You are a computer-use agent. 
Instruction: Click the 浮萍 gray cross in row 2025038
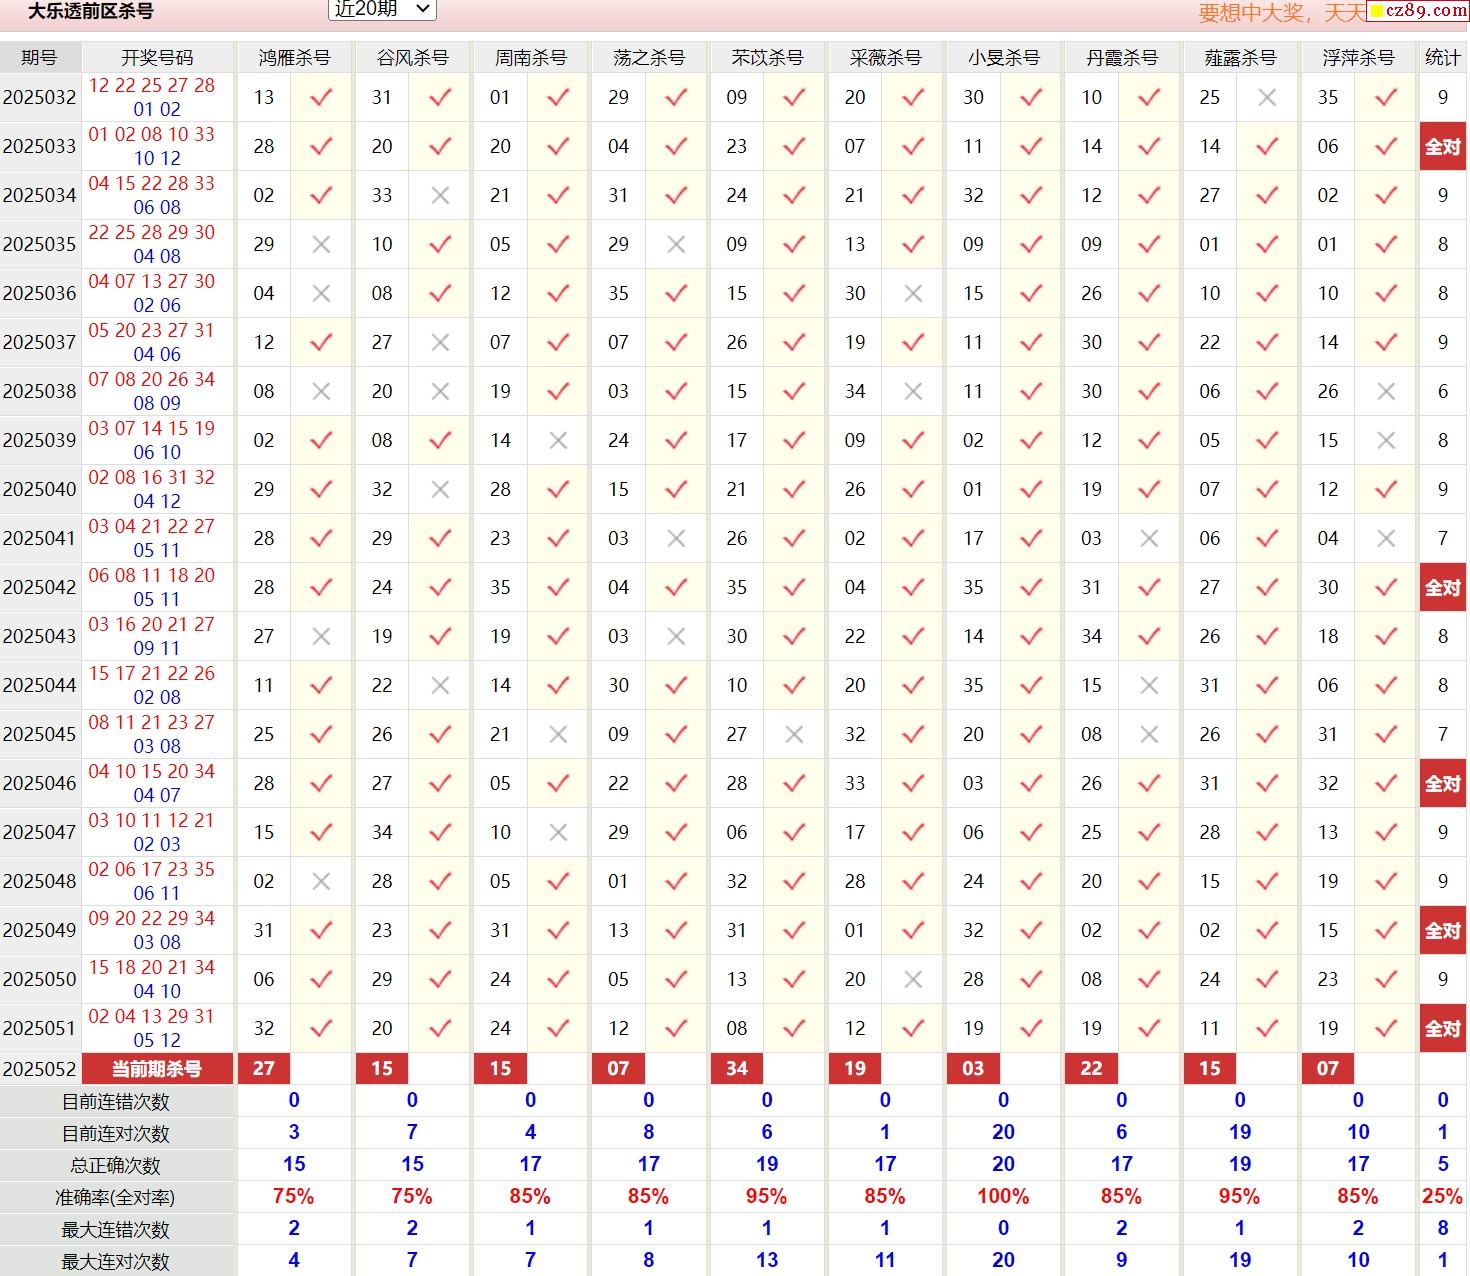1386,392
